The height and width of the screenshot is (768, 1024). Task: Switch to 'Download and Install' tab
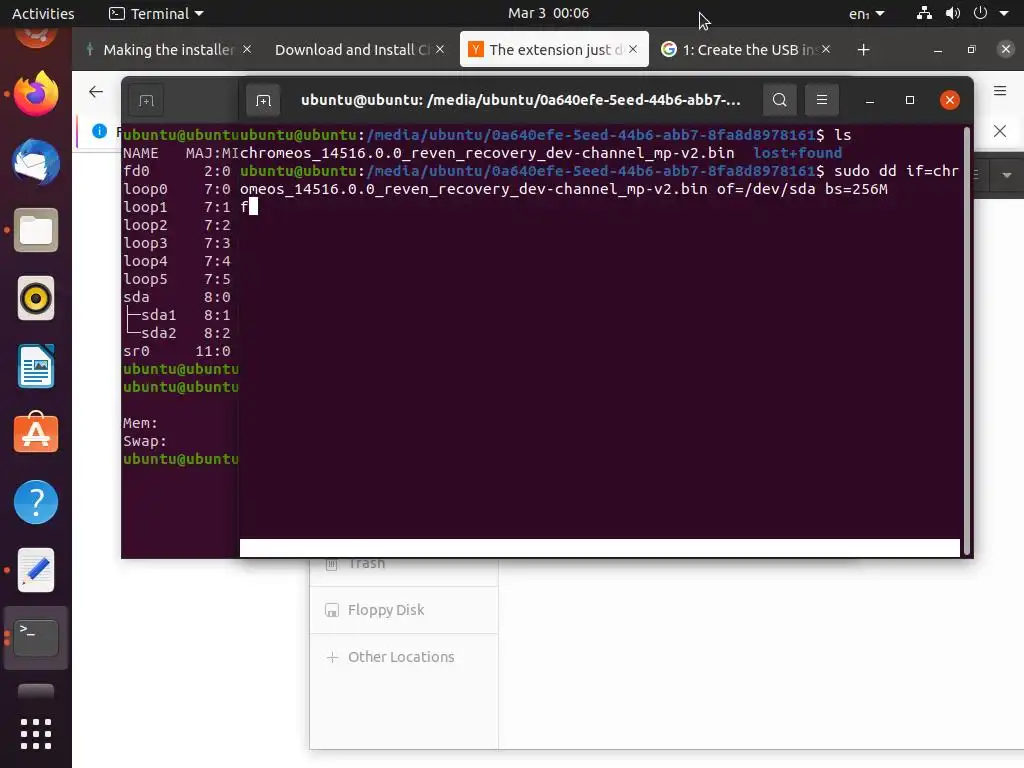(359, 50)
